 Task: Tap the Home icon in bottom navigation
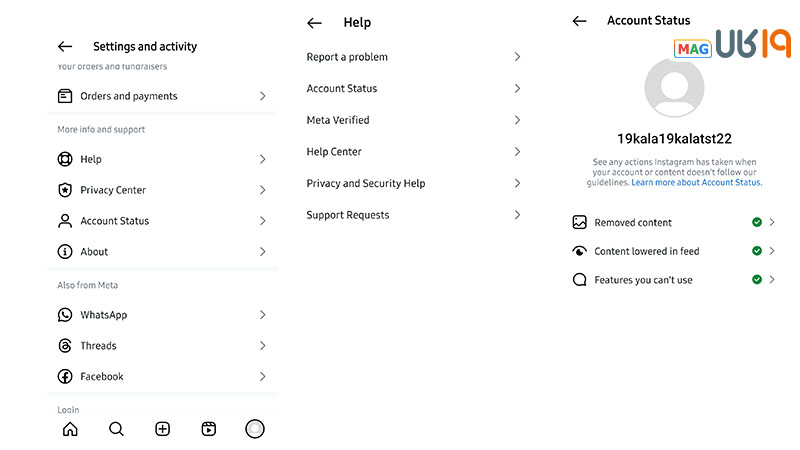tap(70, 429)
